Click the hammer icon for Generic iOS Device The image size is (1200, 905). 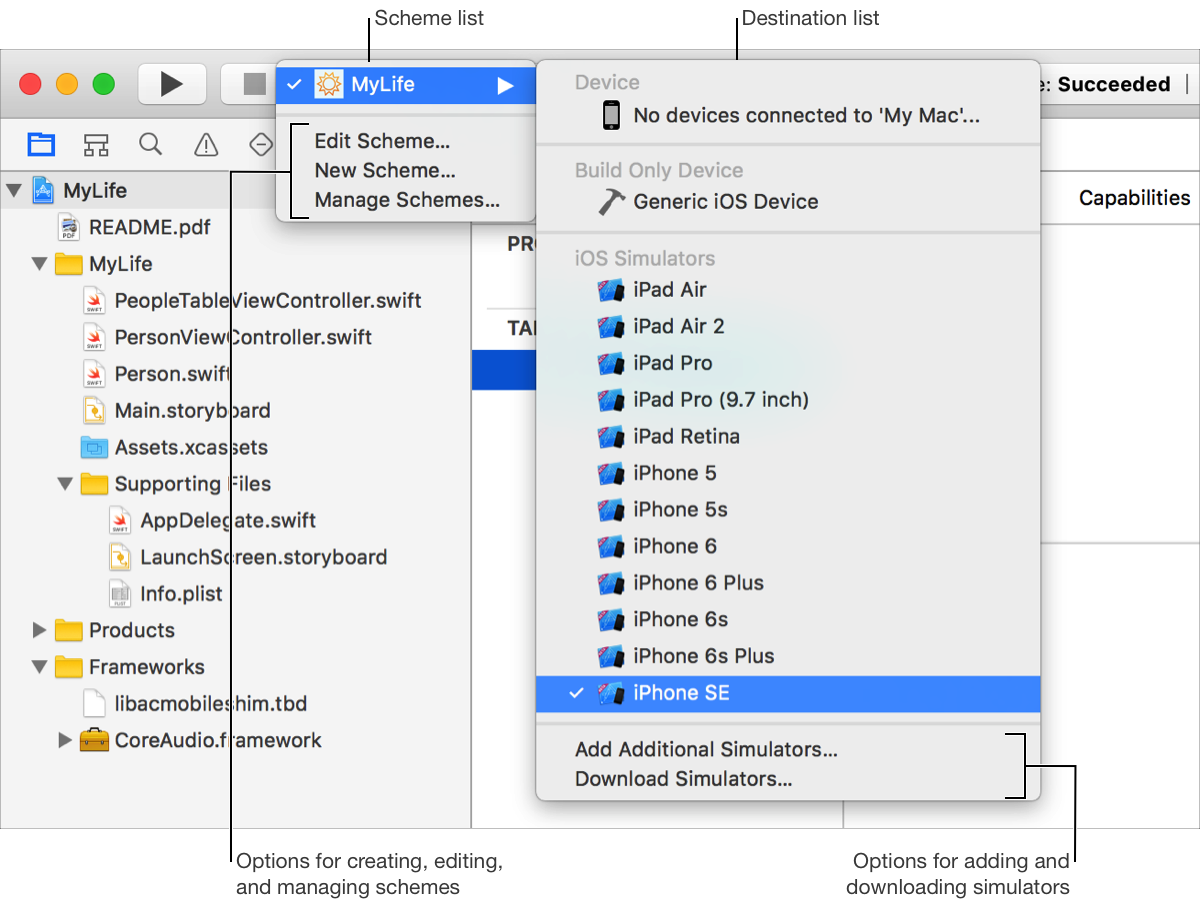pyautogui.click(x=611, y=201)
